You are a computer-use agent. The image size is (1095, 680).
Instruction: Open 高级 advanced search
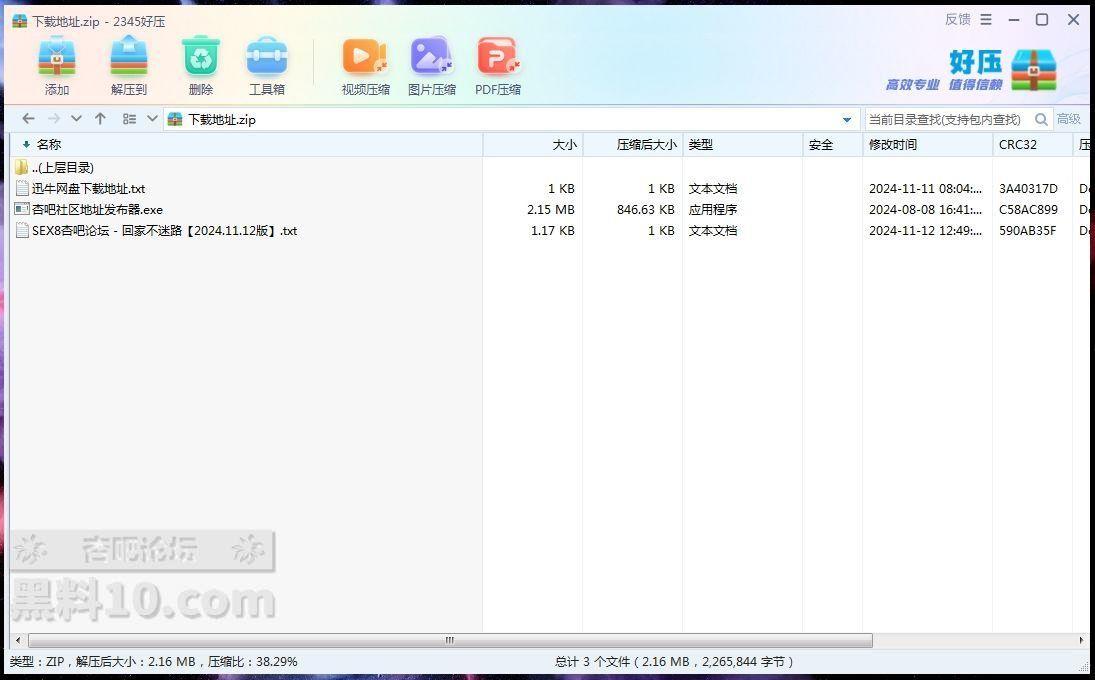(x=1068, y=119)
